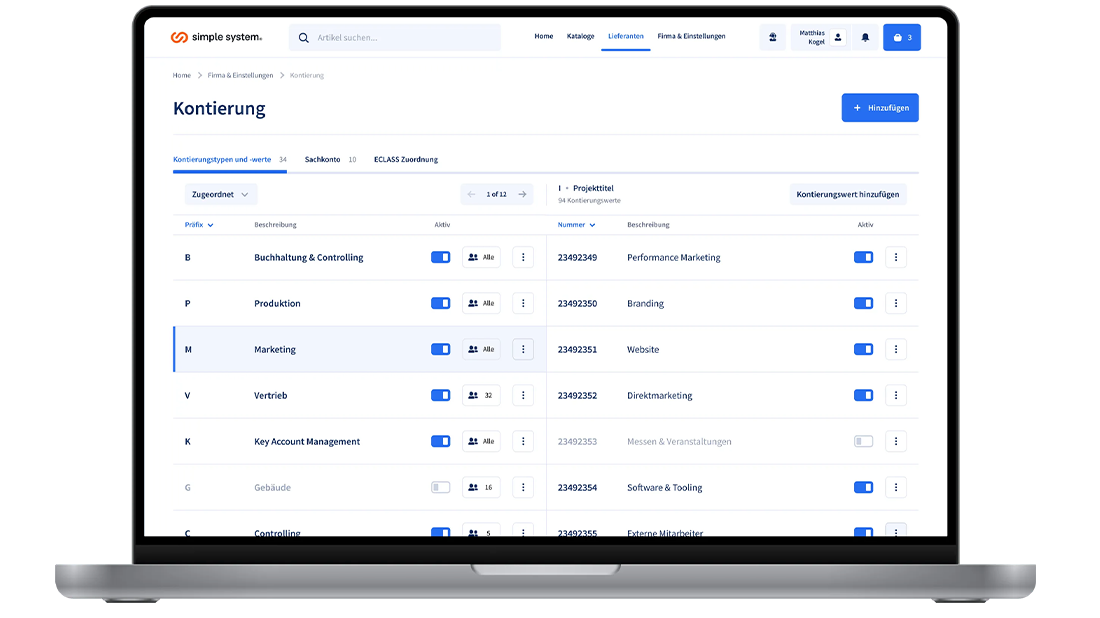The height and width of the screenshot is (618, 1100).
Task: Open Firma & Einstellungen breadcrumb link
Action: pyautogui.click(x=240, y=75)
